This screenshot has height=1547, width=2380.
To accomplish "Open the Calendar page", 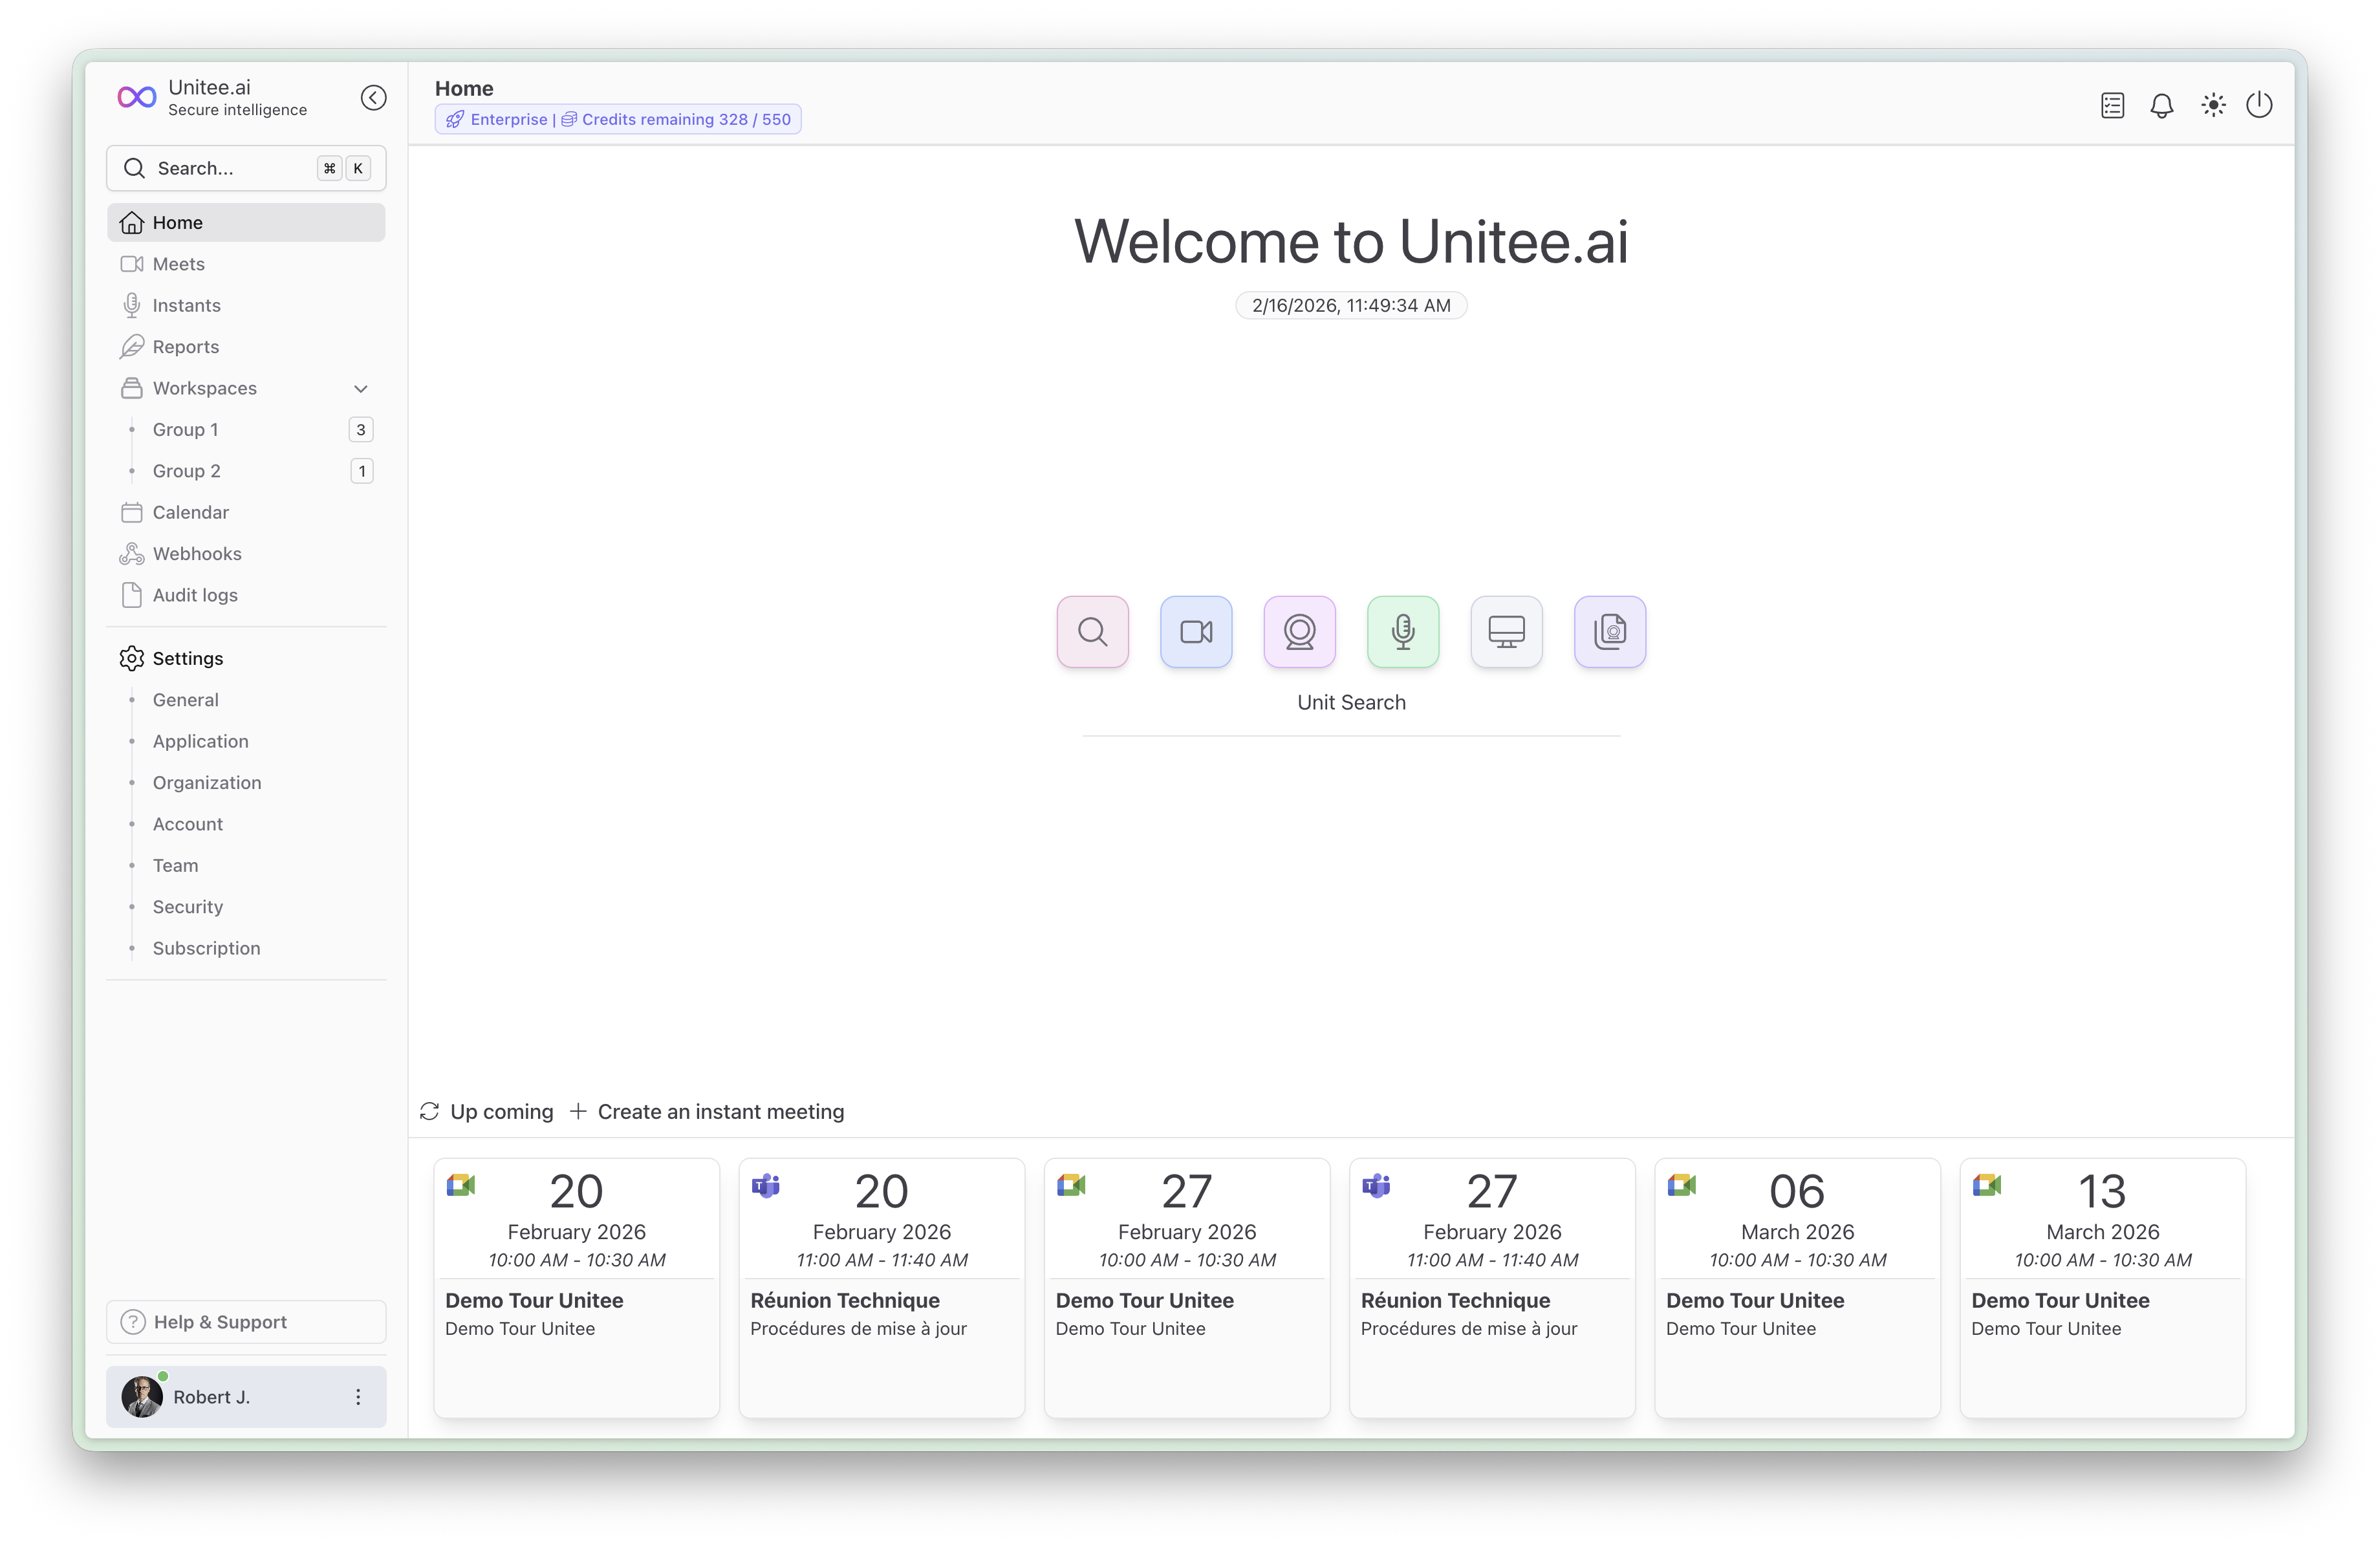I will pyautogui.click(x=246, y=513).
